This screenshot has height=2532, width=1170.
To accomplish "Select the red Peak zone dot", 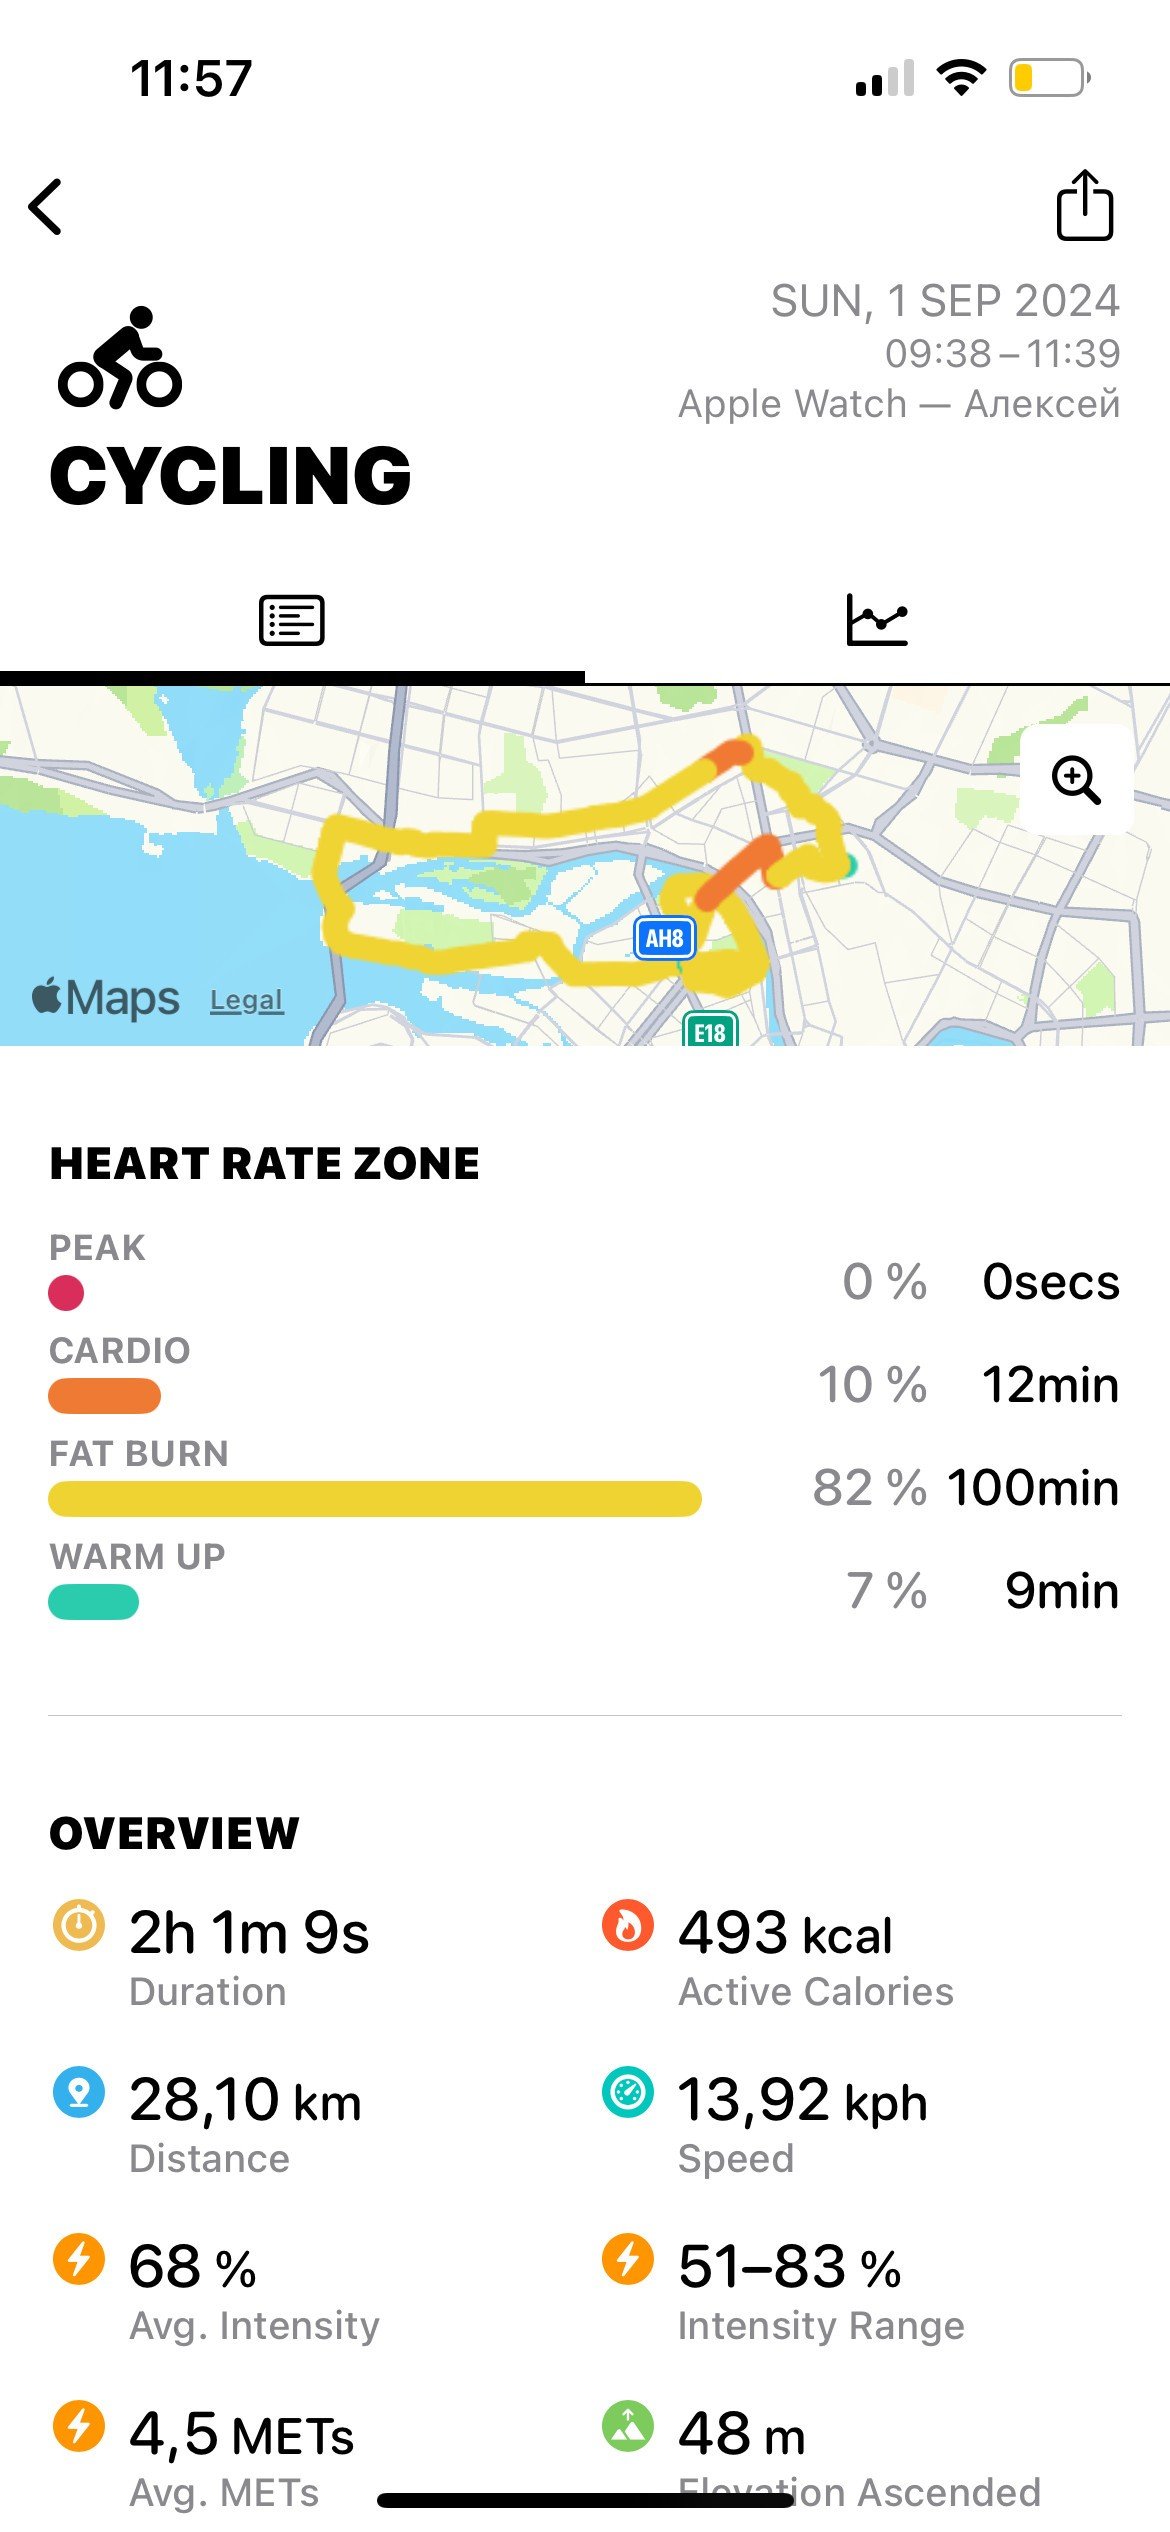I will [66, 1292].
